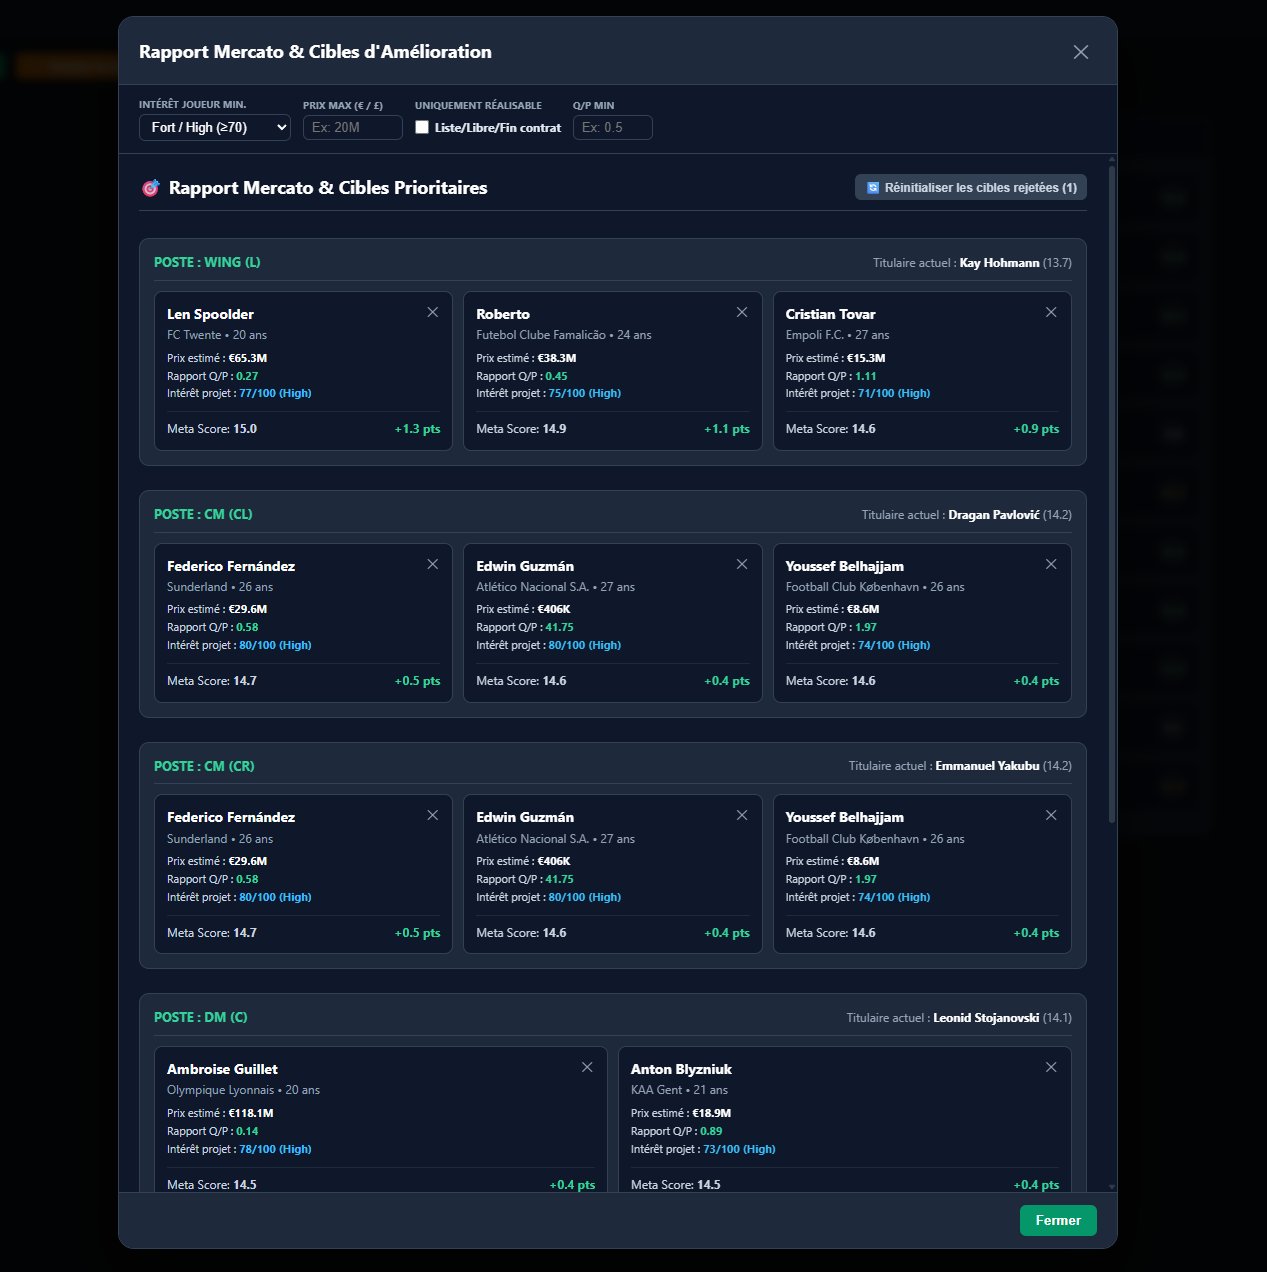This screenshot has width=1267, height=1272.
Task: Dismiss the Ambroise Guillet target card
Action: point(587,1067)
